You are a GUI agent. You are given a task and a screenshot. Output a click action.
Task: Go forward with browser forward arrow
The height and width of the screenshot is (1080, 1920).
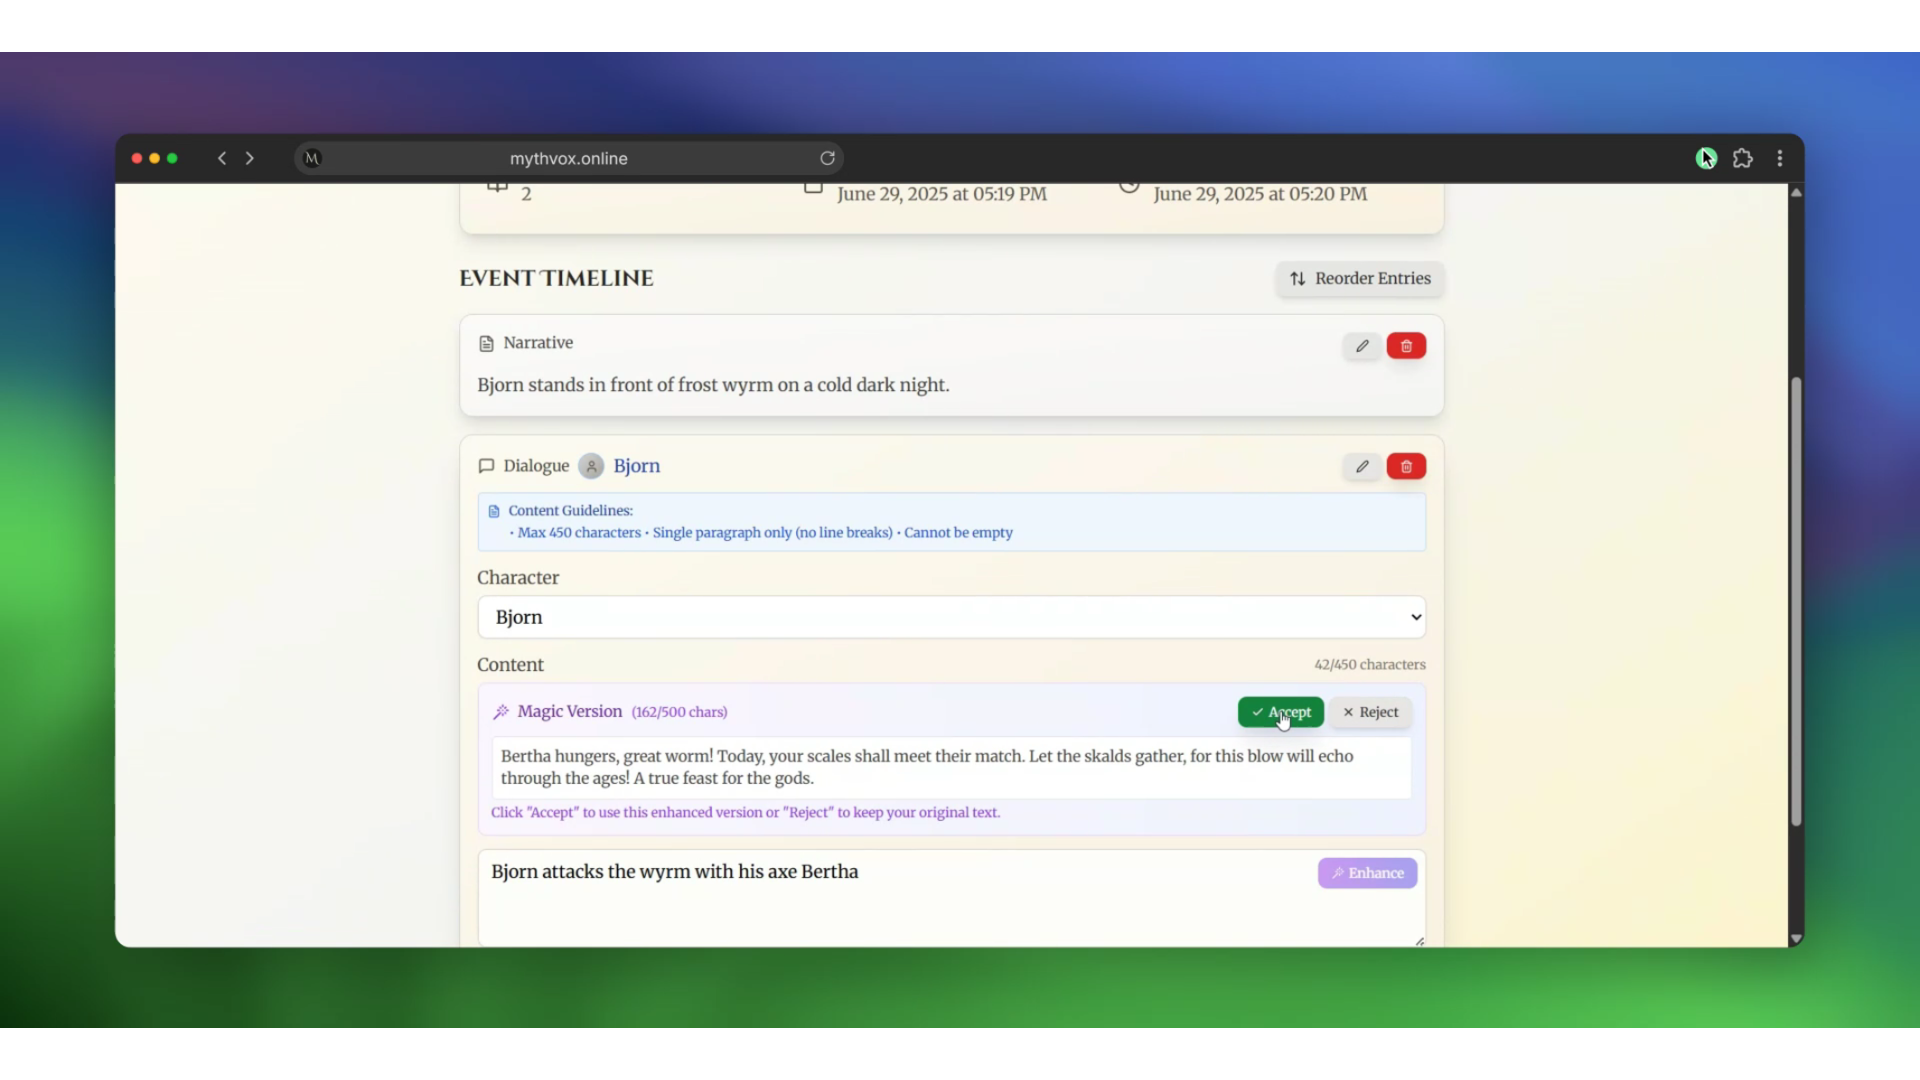(250, 158)
